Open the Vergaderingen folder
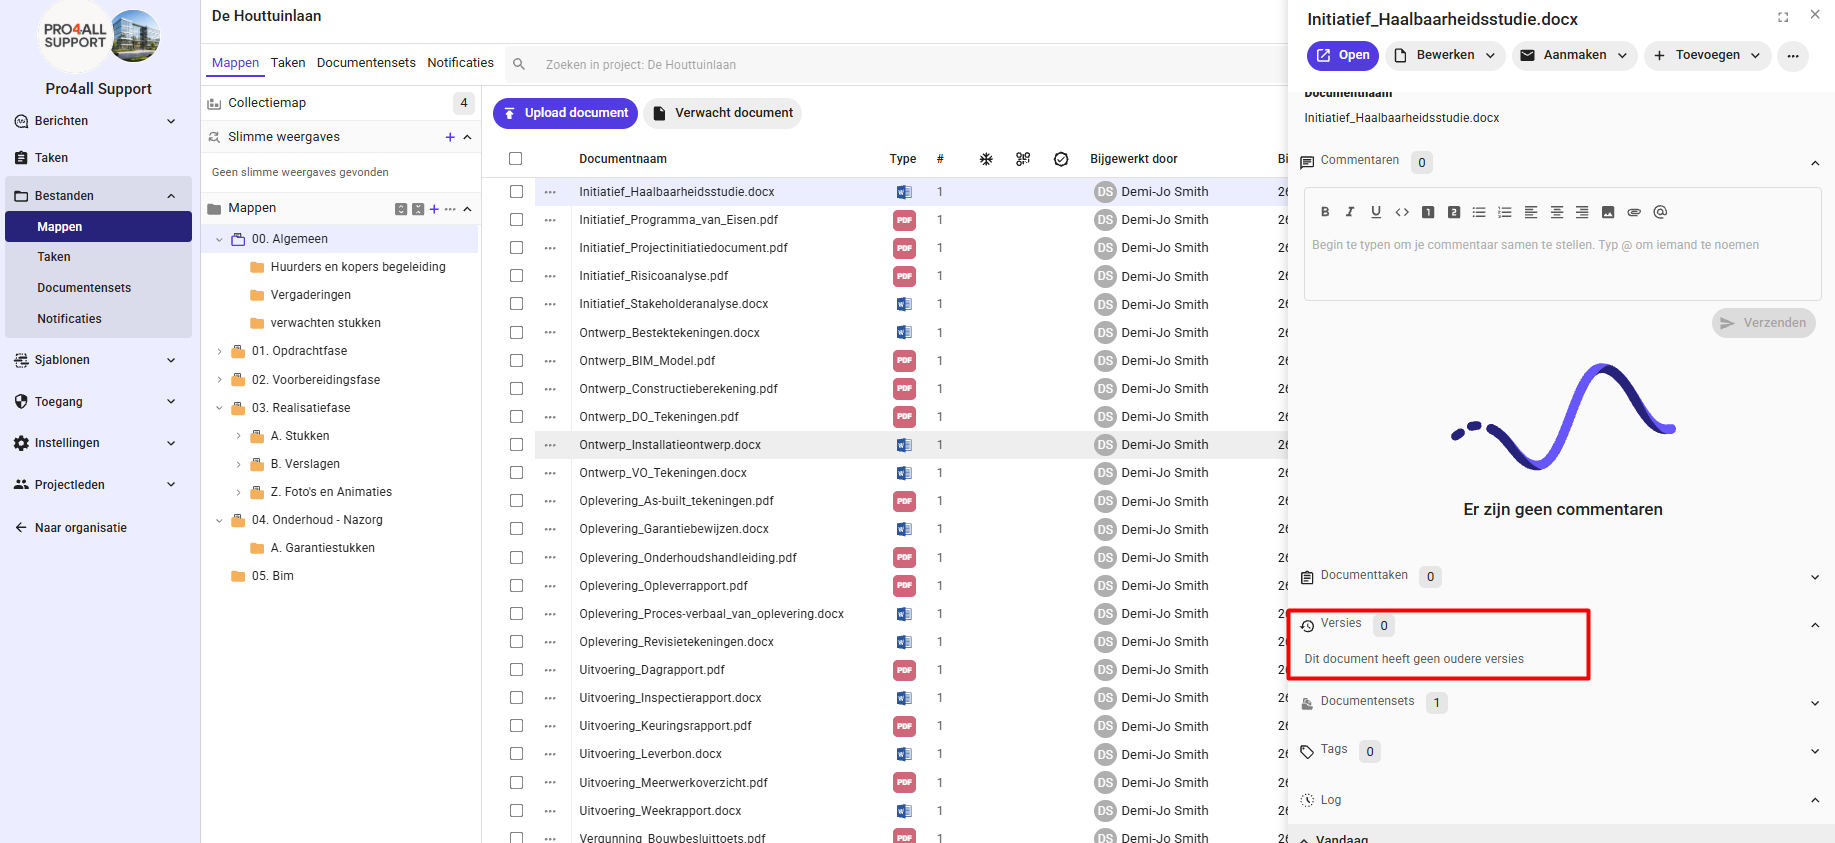The height and width of the screenshot is (843, 1835). 310,295
